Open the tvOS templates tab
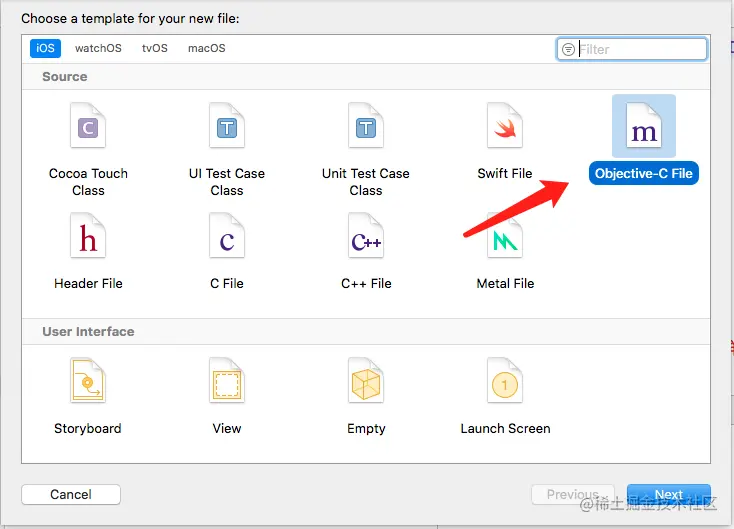The height and width of the screenshot is (529, 734). 155,48
